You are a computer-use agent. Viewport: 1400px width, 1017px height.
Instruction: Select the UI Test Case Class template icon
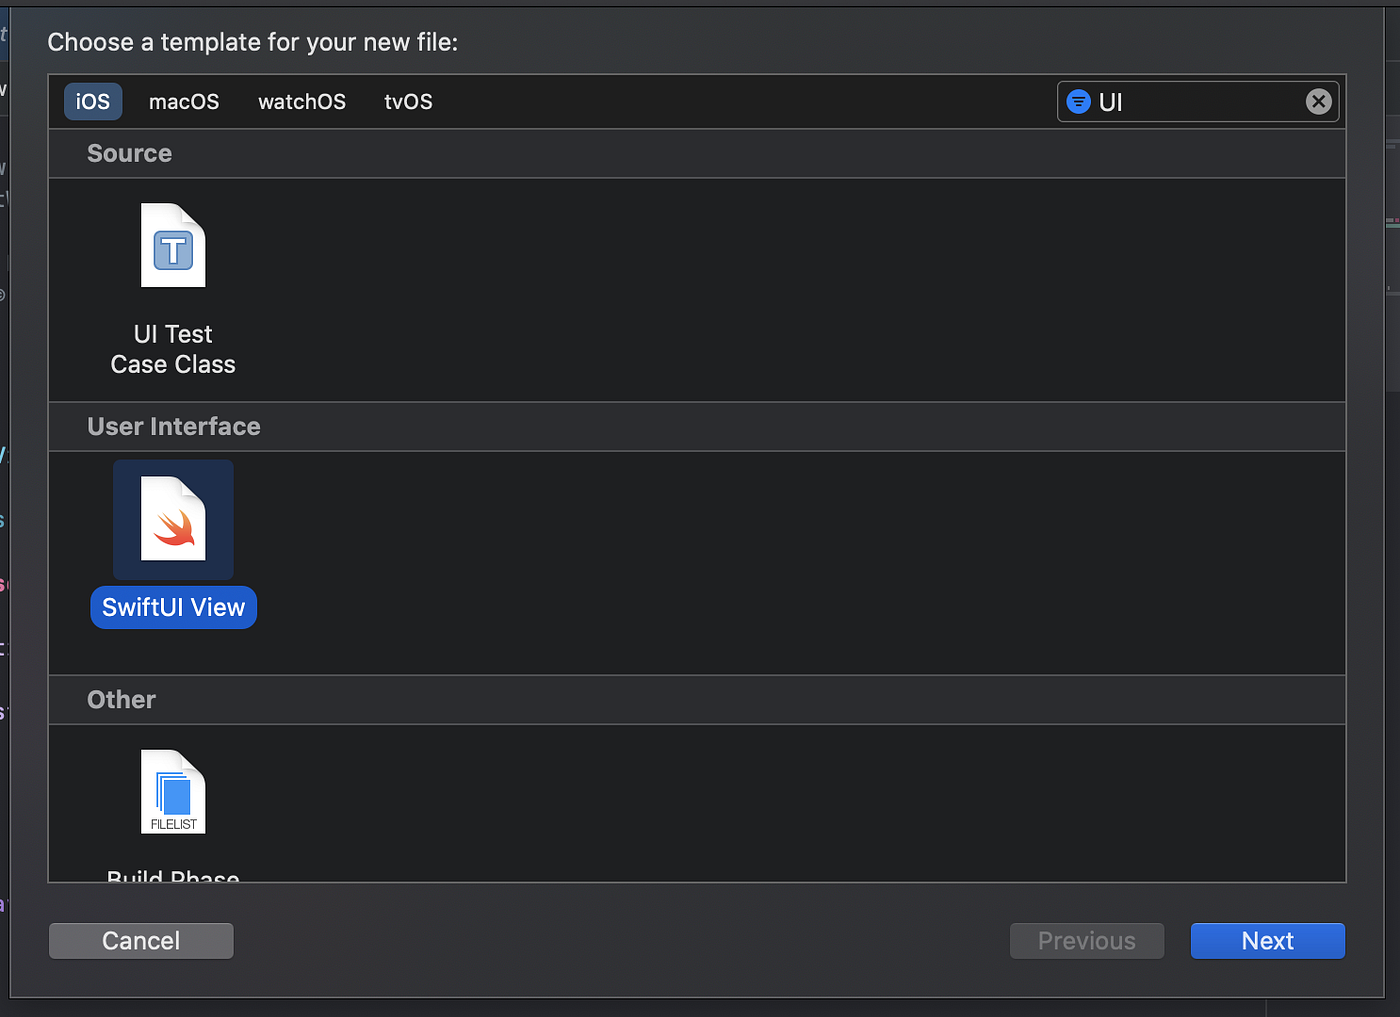tap(173, 245)
